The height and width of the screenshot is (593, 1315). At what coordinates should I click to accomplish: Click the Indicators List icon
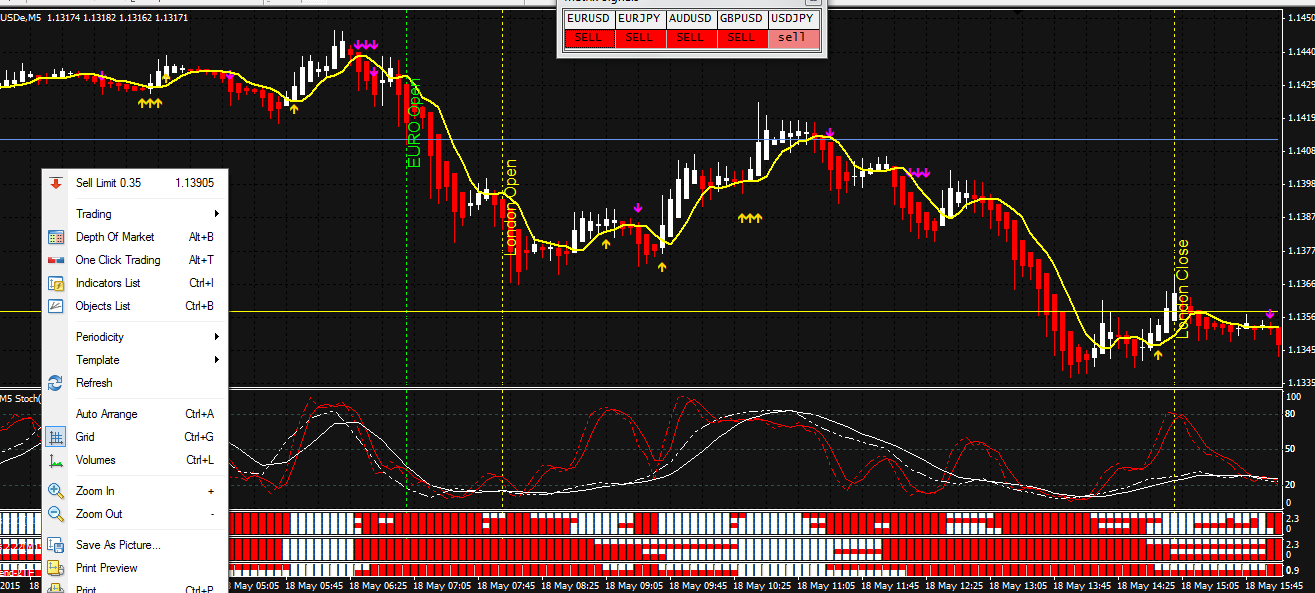coord(56,283)
